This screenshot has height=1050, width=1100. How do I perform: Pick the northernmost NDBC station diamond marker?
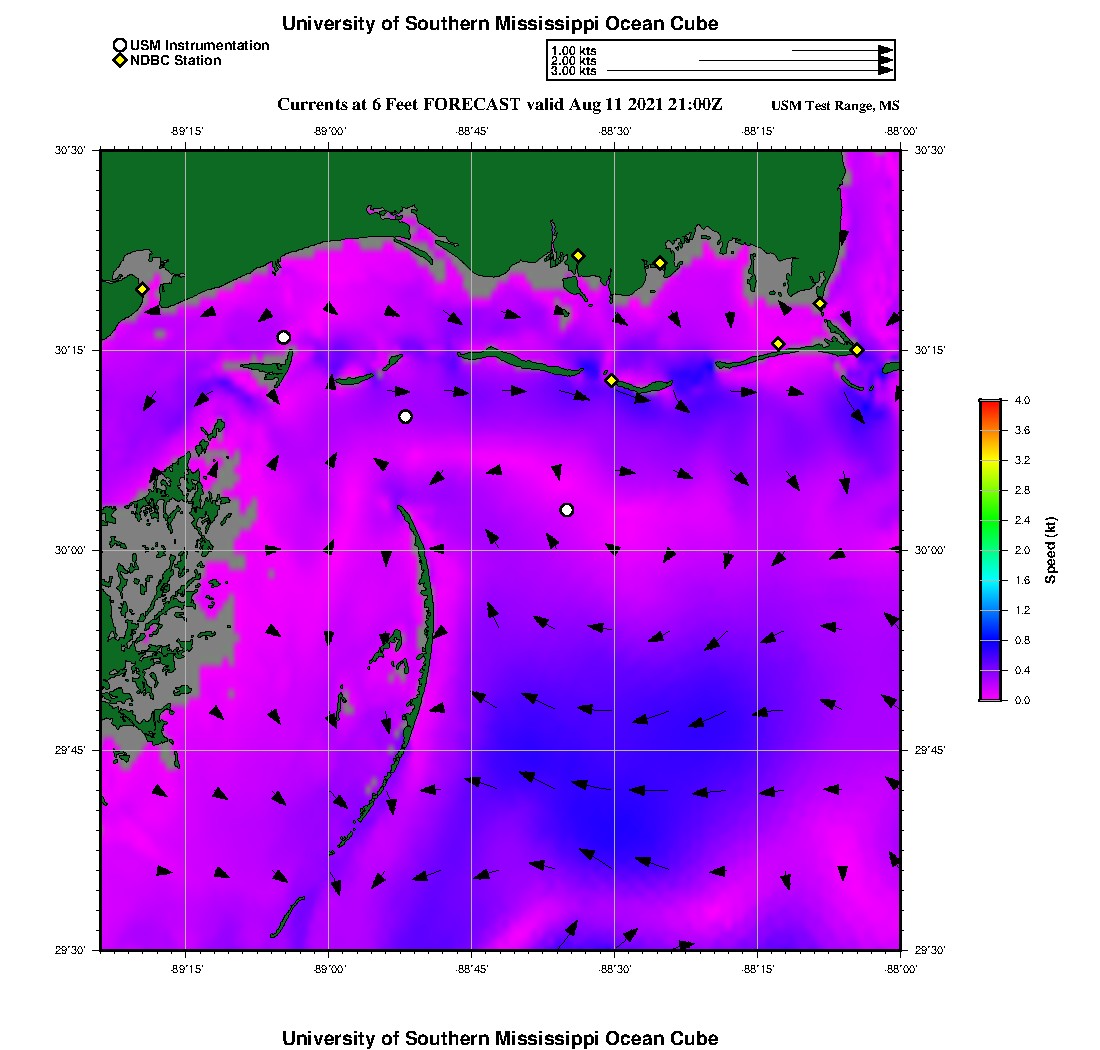pos(578,255)
